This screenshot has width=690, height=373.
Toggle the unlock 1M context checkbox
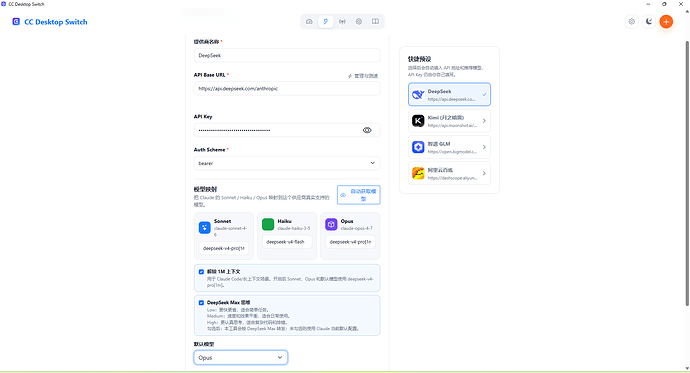click(201, 272)
